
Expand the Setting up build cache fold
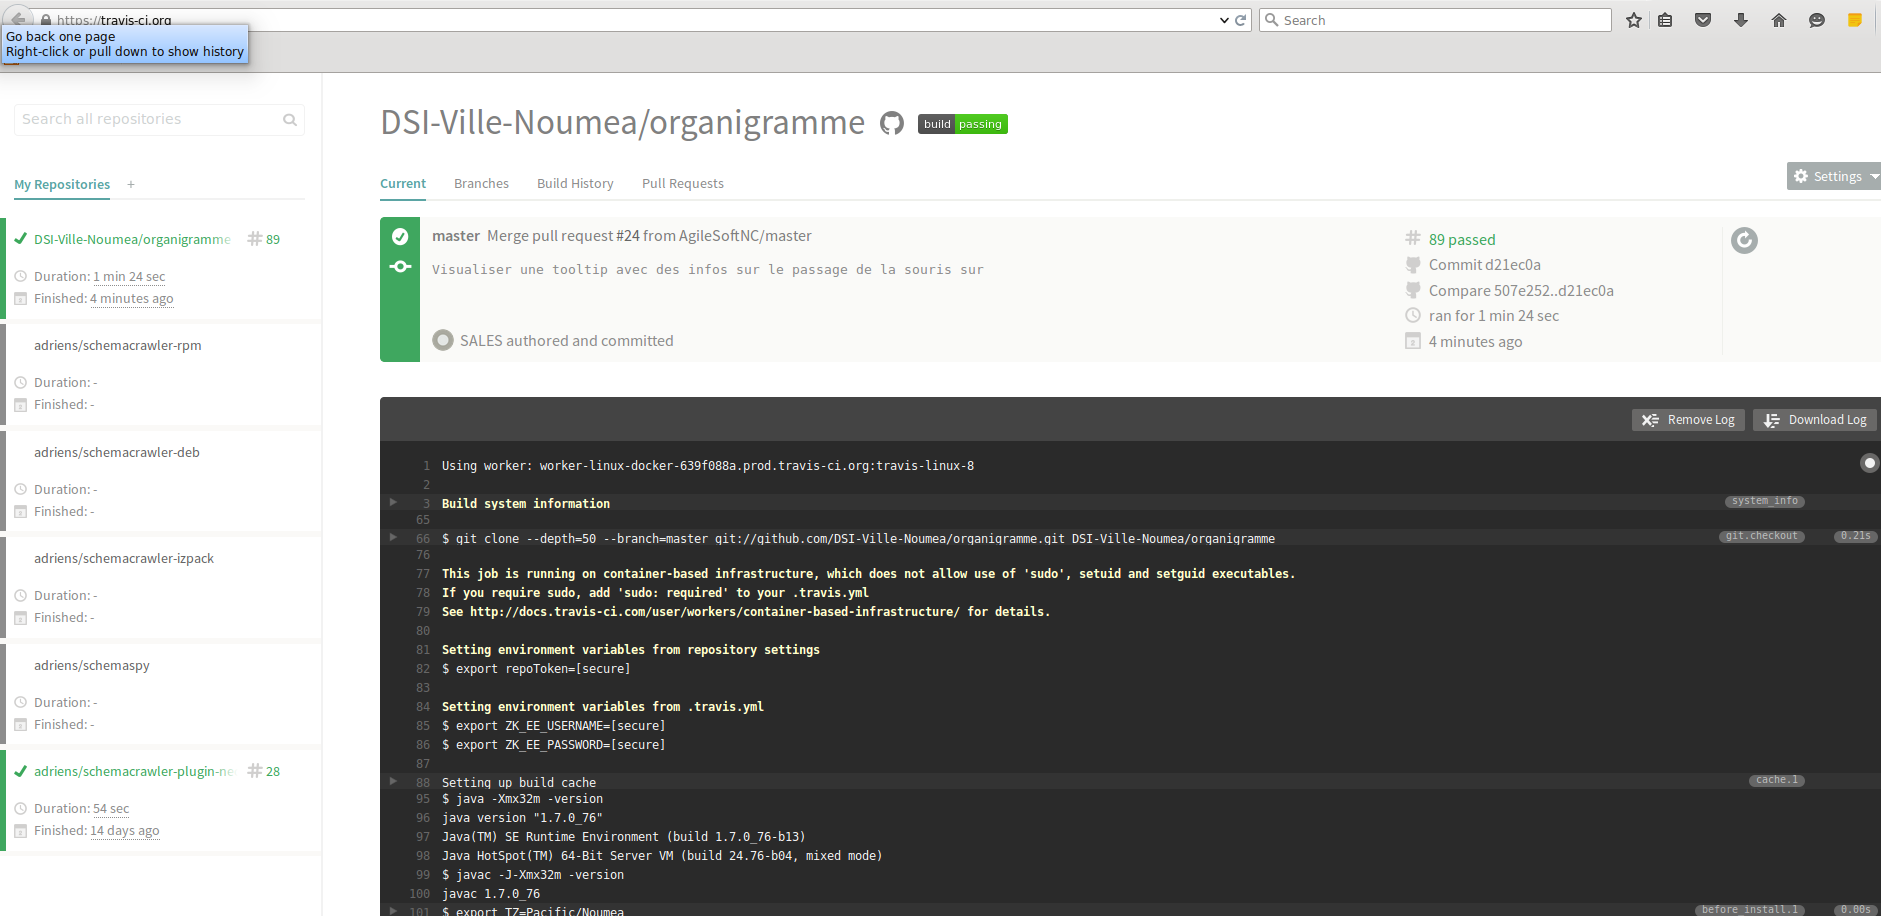393,781
